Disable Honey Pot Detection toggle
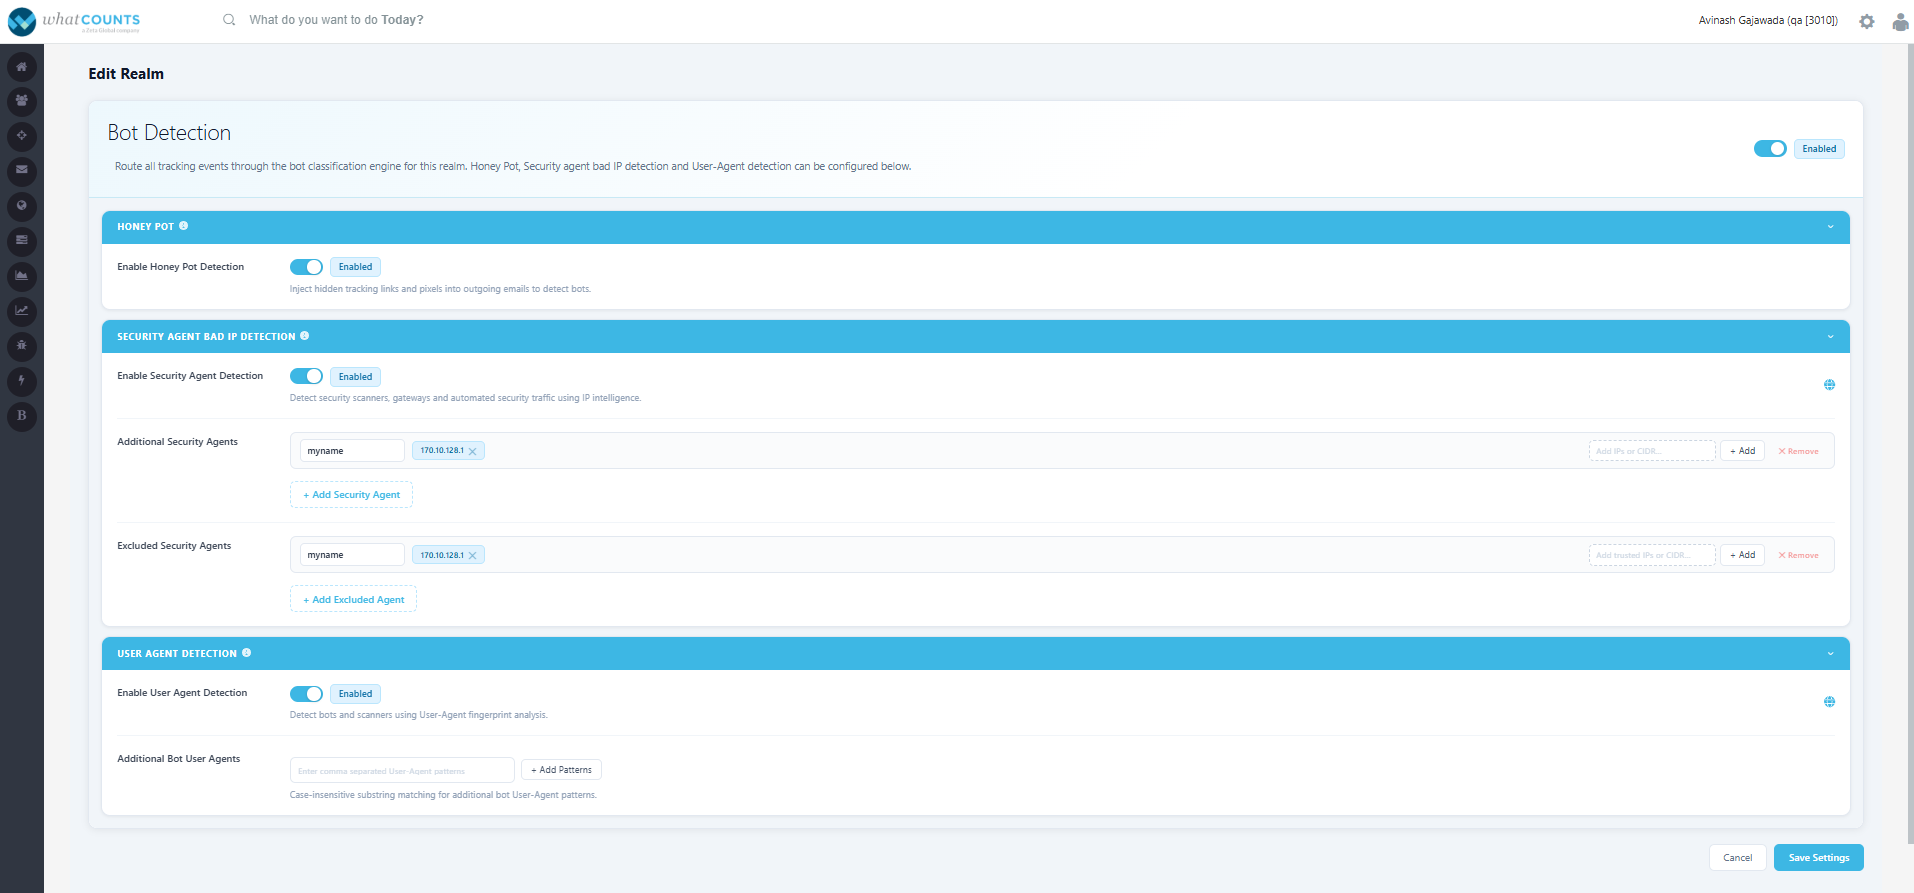Image resolution: width=1914 pixels, height=893 pixels. point(306,267)
